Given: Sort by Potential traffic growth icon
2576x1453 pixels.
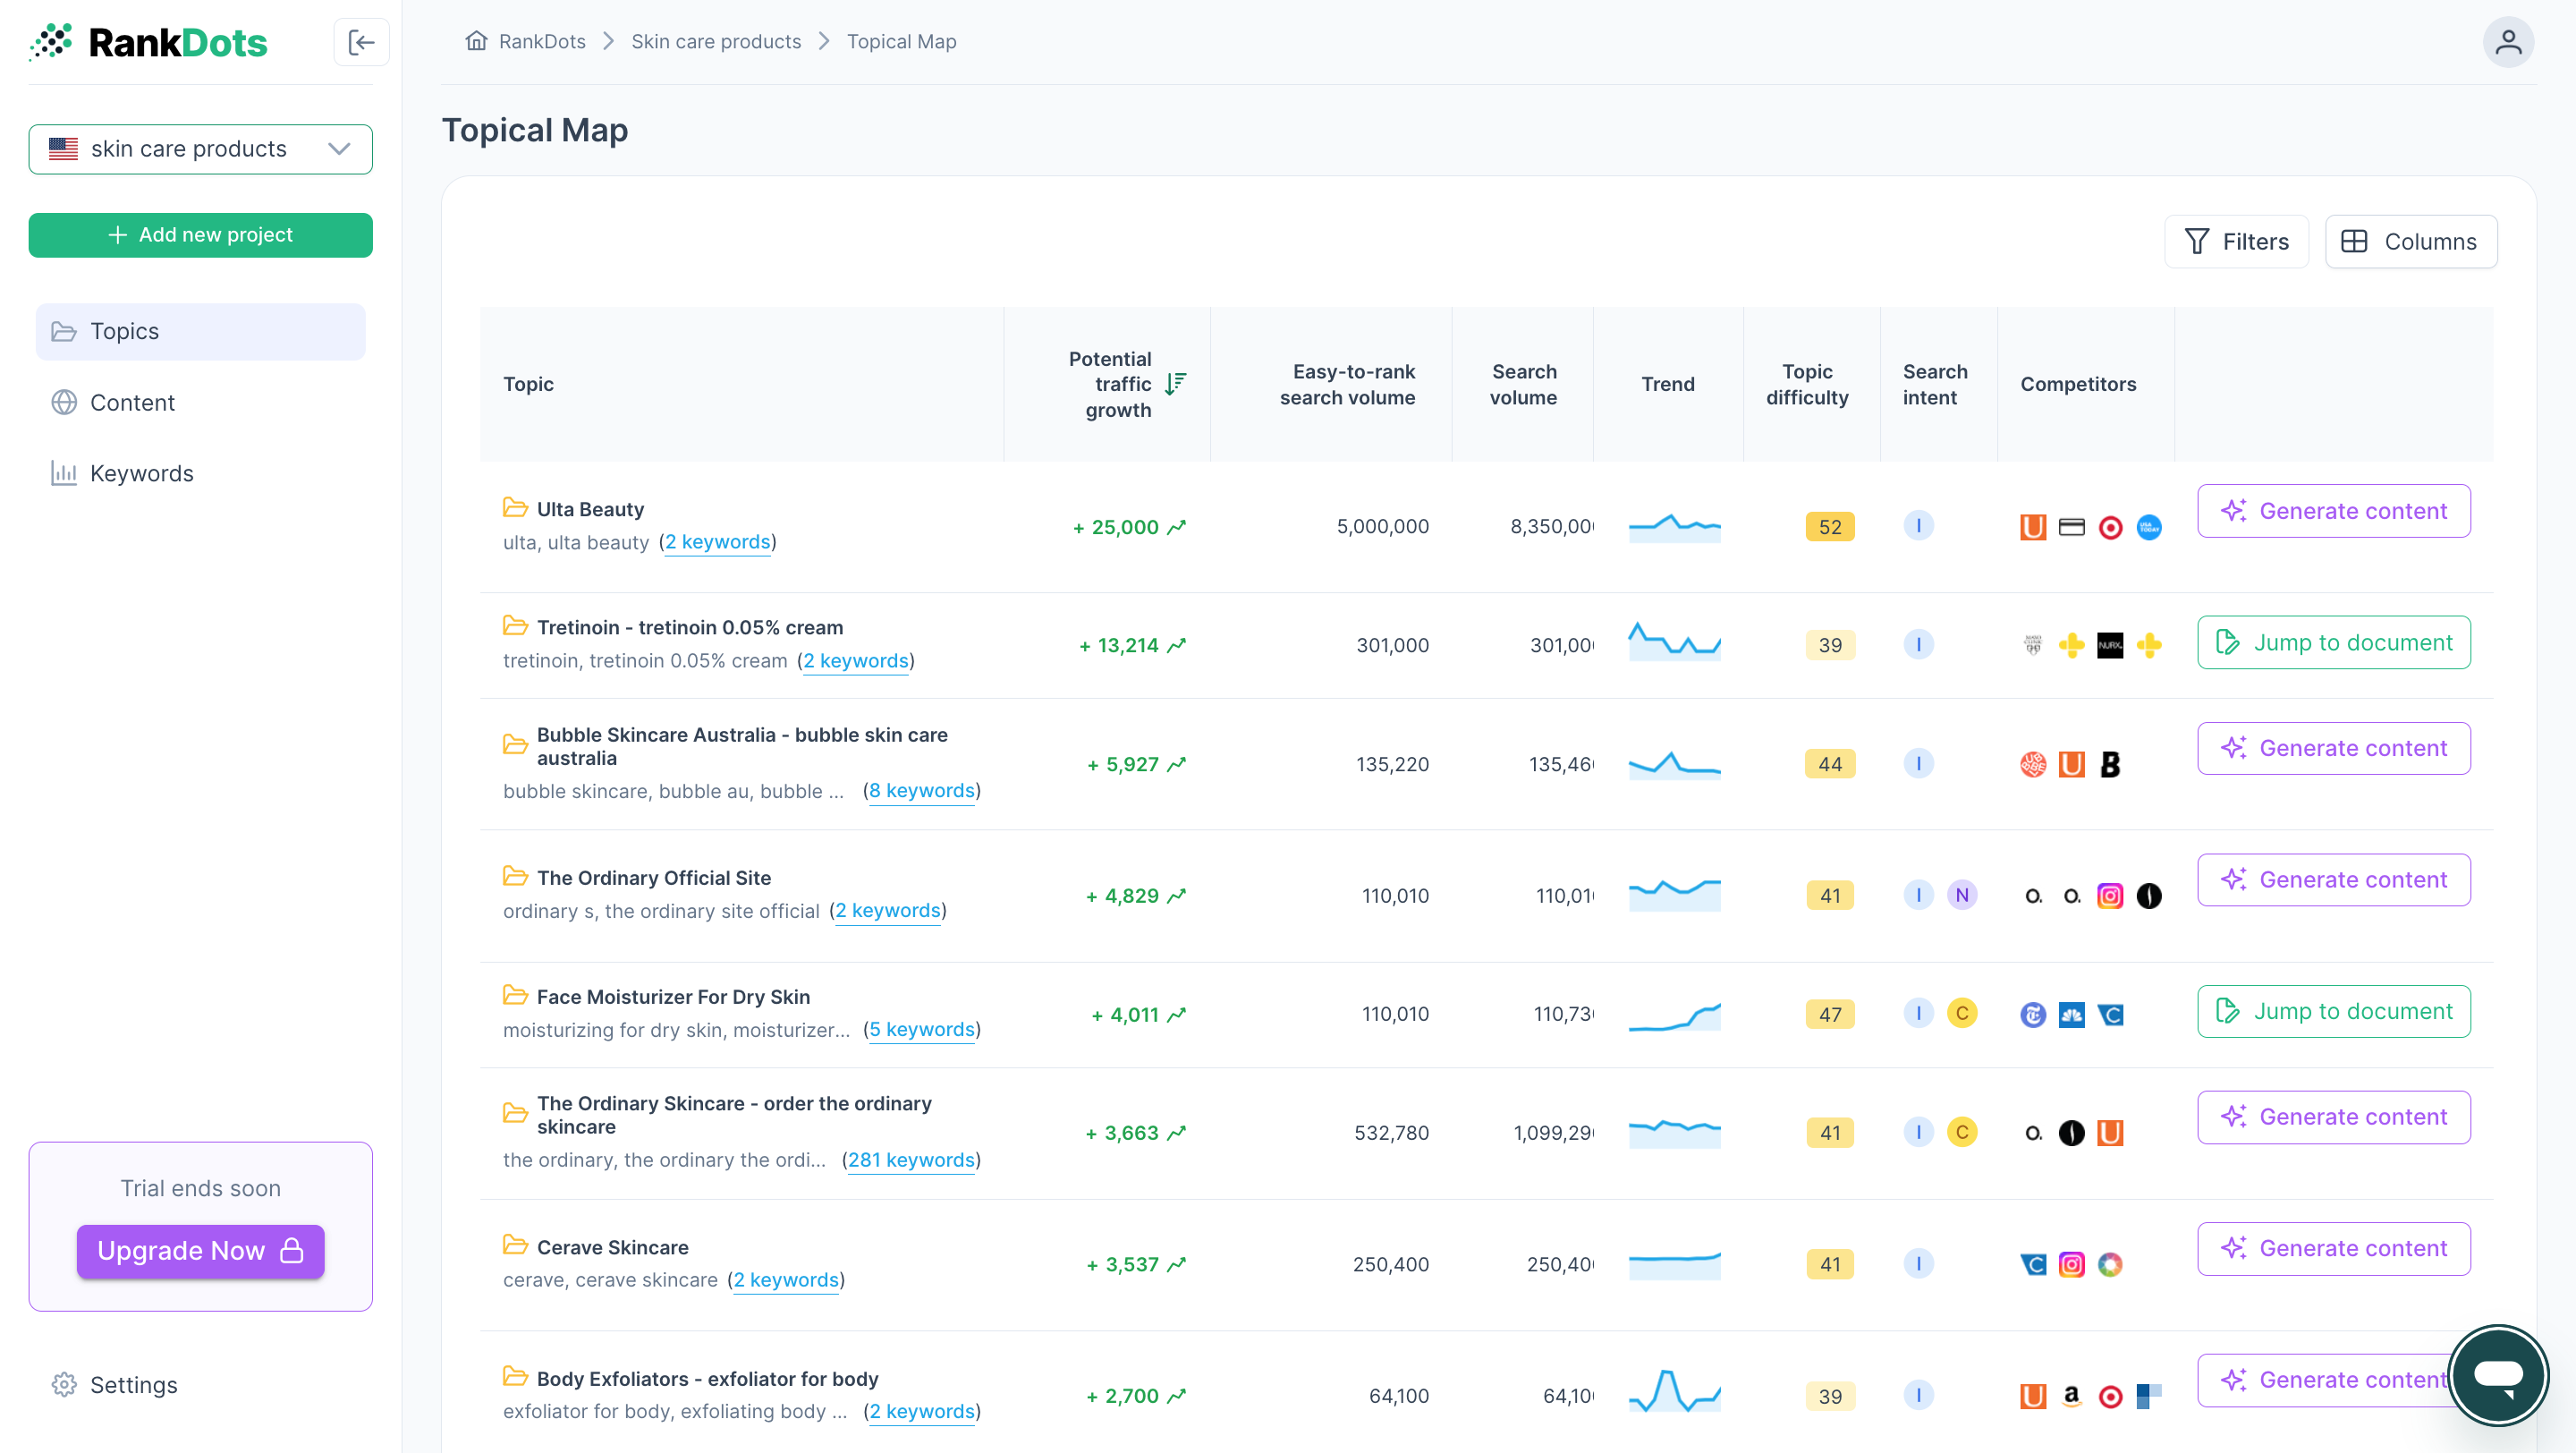Looking at the screenshot, I should point(1176,384).
